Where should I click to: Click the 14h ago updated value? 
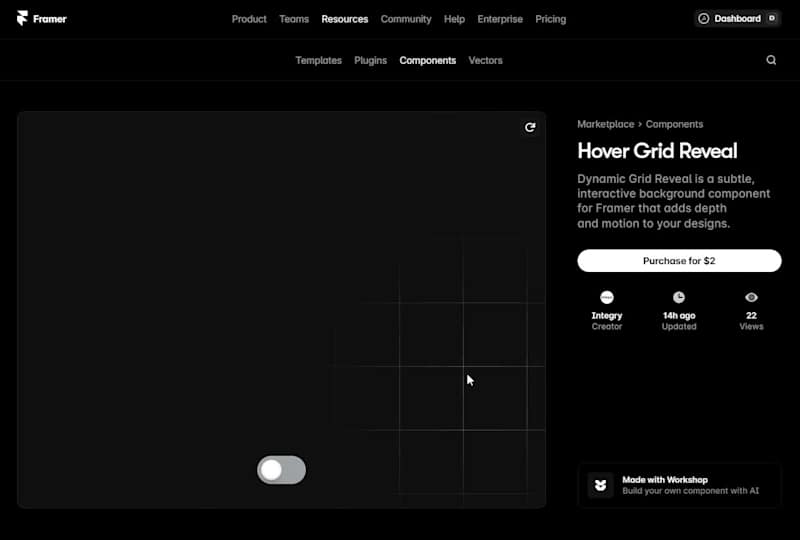[679, 315]
